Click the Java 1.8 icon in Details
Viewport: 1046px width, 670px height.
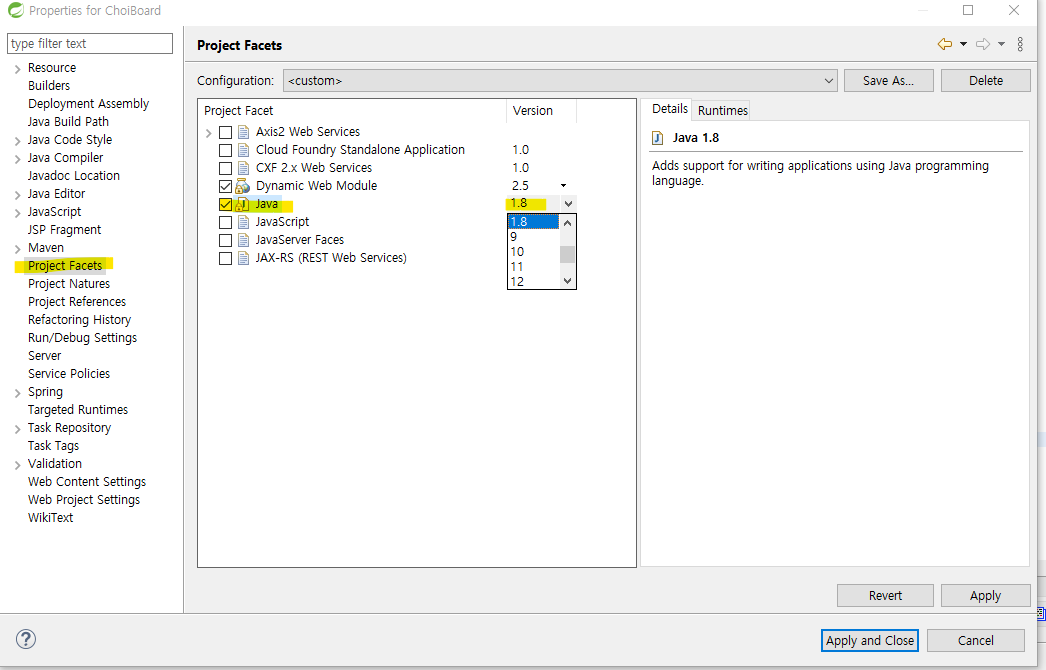click(x=657, y=137)
